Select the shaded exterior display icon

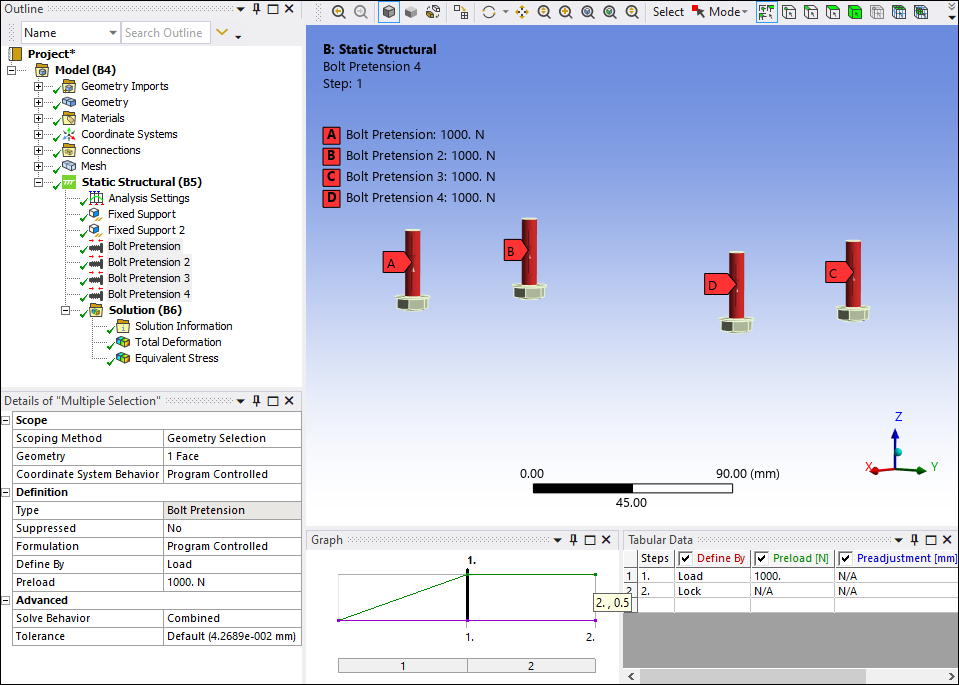click(x=410, y=10)
